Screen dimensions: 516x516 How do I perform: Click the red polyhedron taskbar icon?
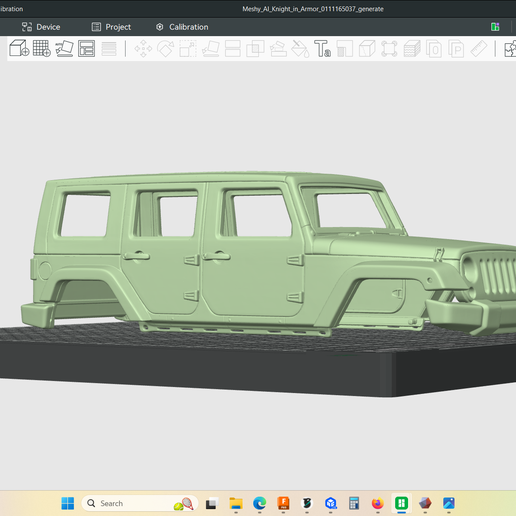[x=425, y=503]
